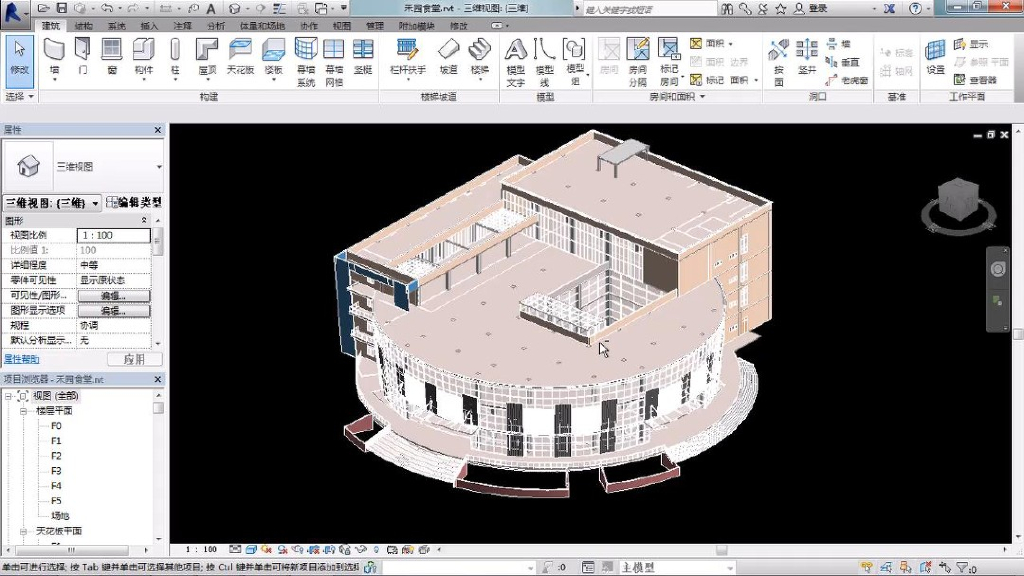1024x576 pixels.
Task: Select the 模型线 model line tool
Action: pos(545,62)
